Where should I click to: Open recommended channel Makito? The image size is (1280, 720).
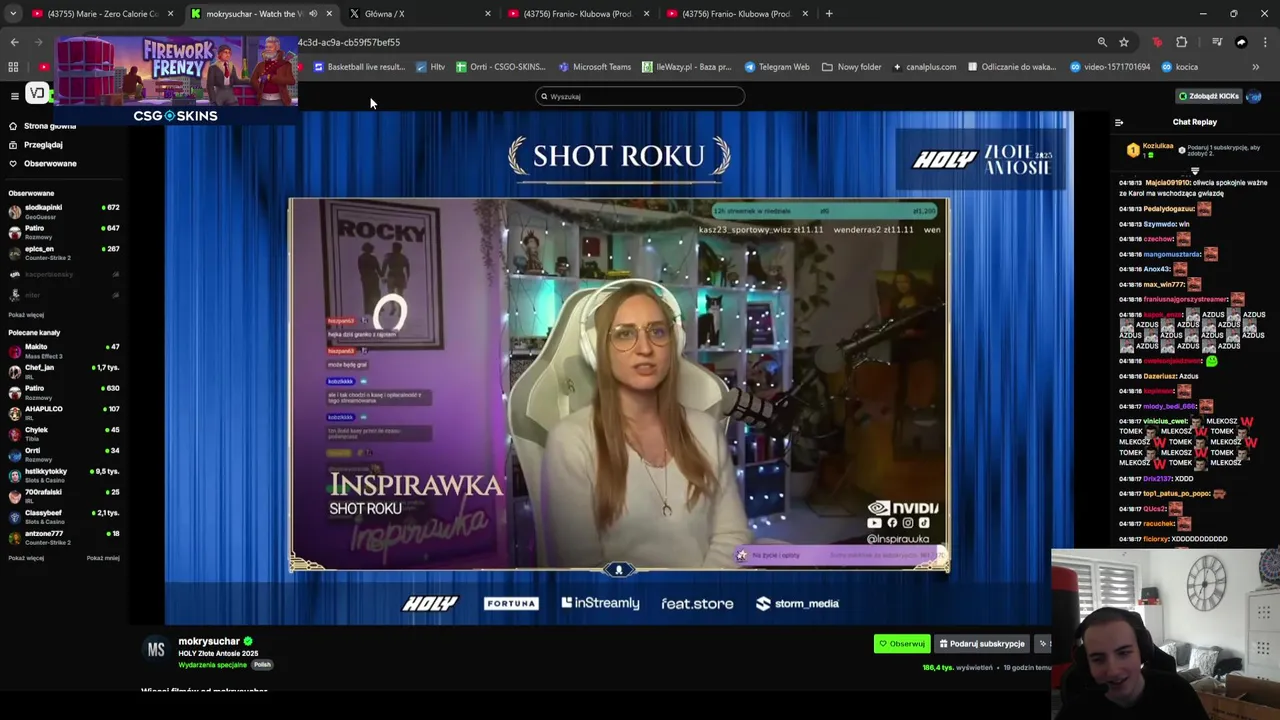tap(64, 351)
